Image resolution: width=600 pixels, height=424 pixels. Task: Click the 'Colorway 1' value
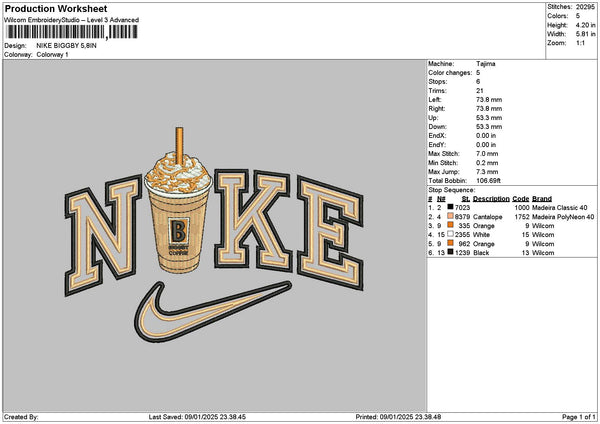point(52,55)
